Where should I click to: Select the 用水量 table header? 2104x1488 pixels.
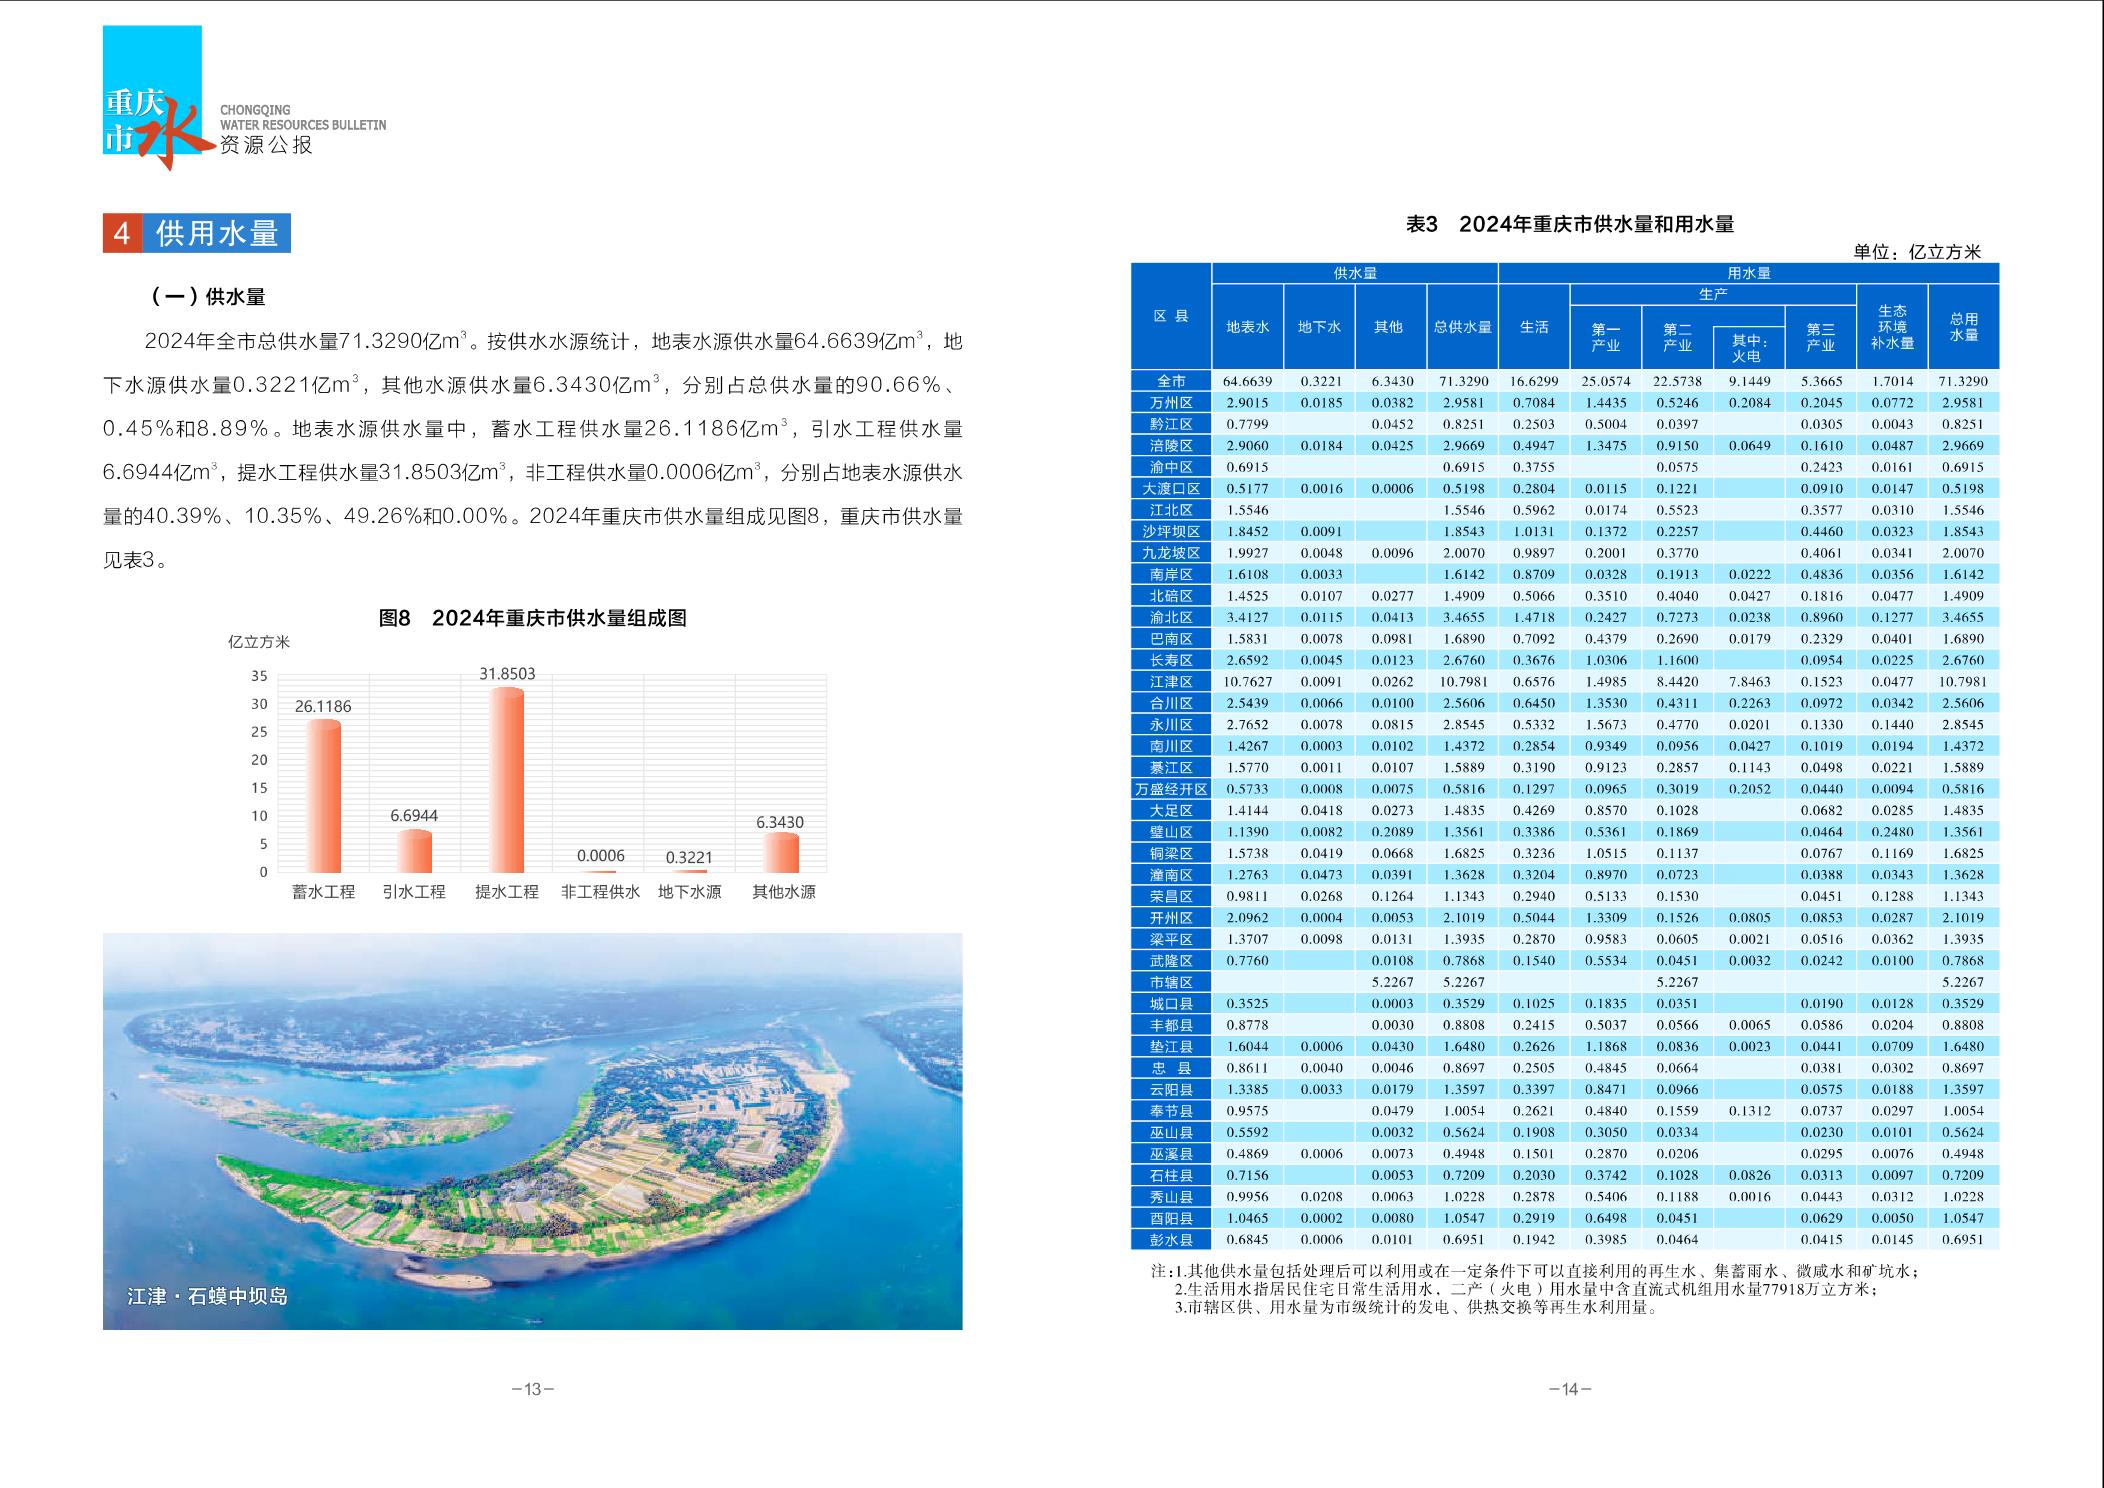click(x=1748, y=273)
